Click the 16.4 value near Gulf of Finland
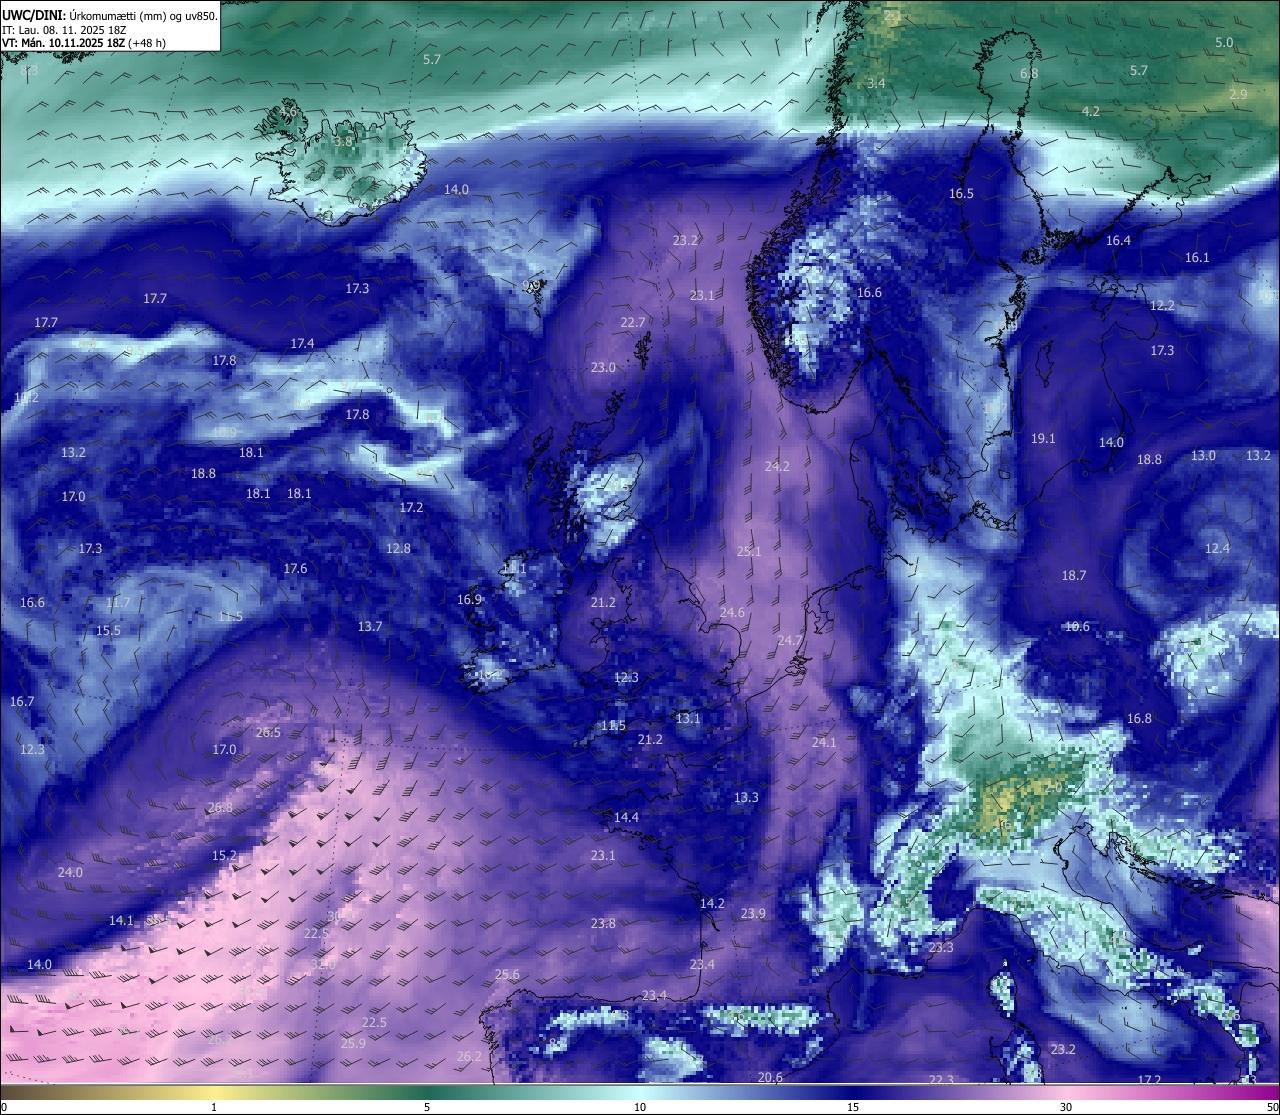This screenshot has height=1115, width=1280. click(1118, 241)
